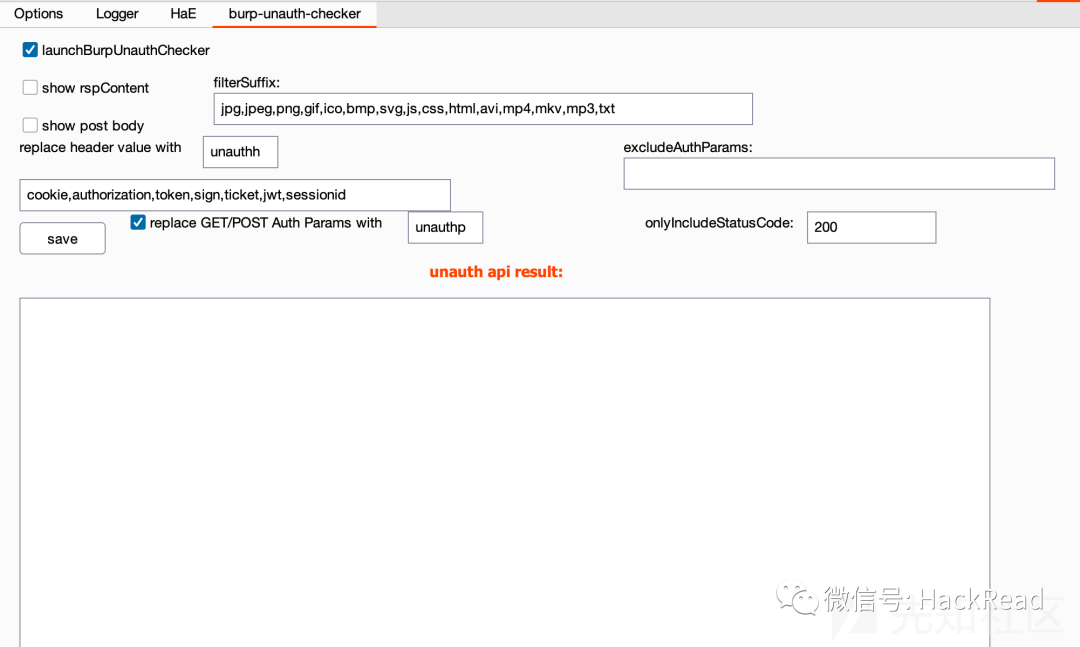This screenshot has height=647, width=1080.
Task: Edit the unauthh header replacement field
Action: coord(240,152)
